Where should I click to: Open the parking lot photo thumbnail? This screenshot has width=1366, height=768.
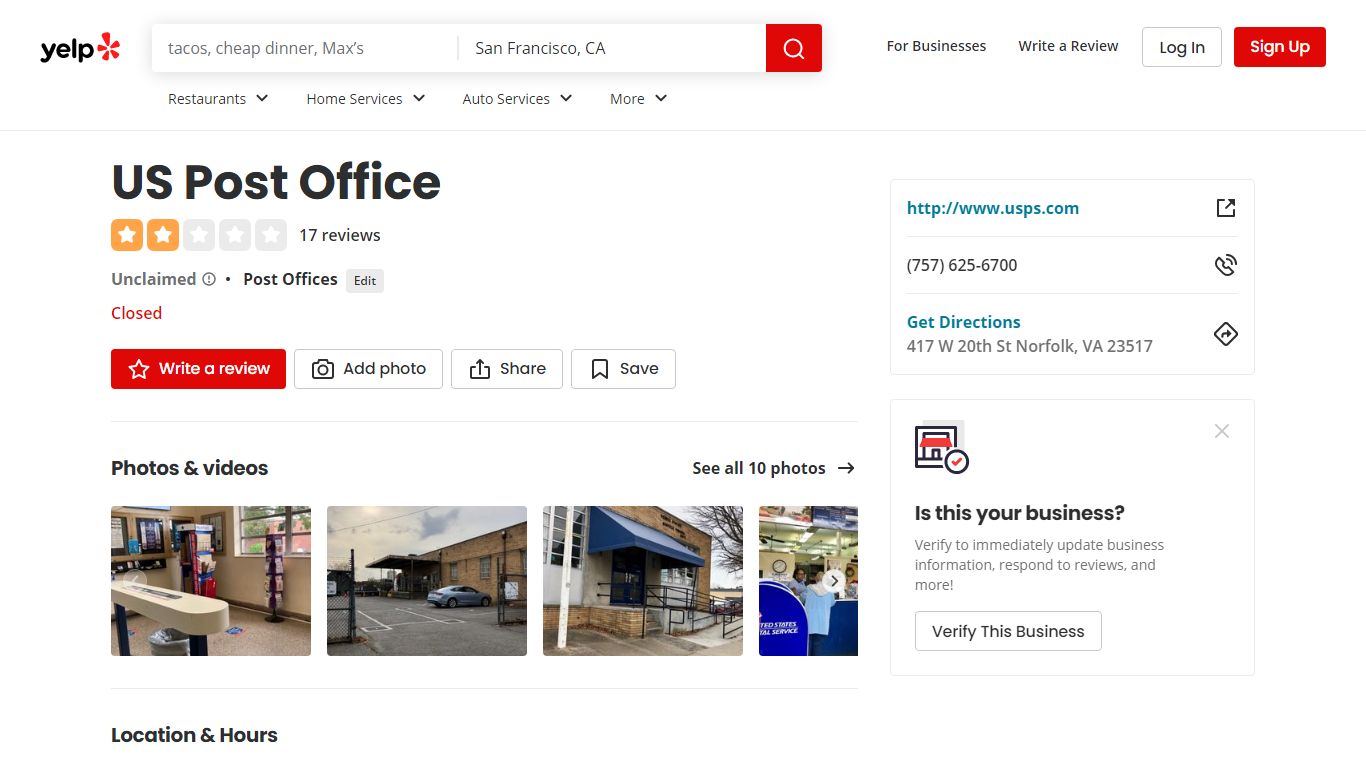point(427,581)
